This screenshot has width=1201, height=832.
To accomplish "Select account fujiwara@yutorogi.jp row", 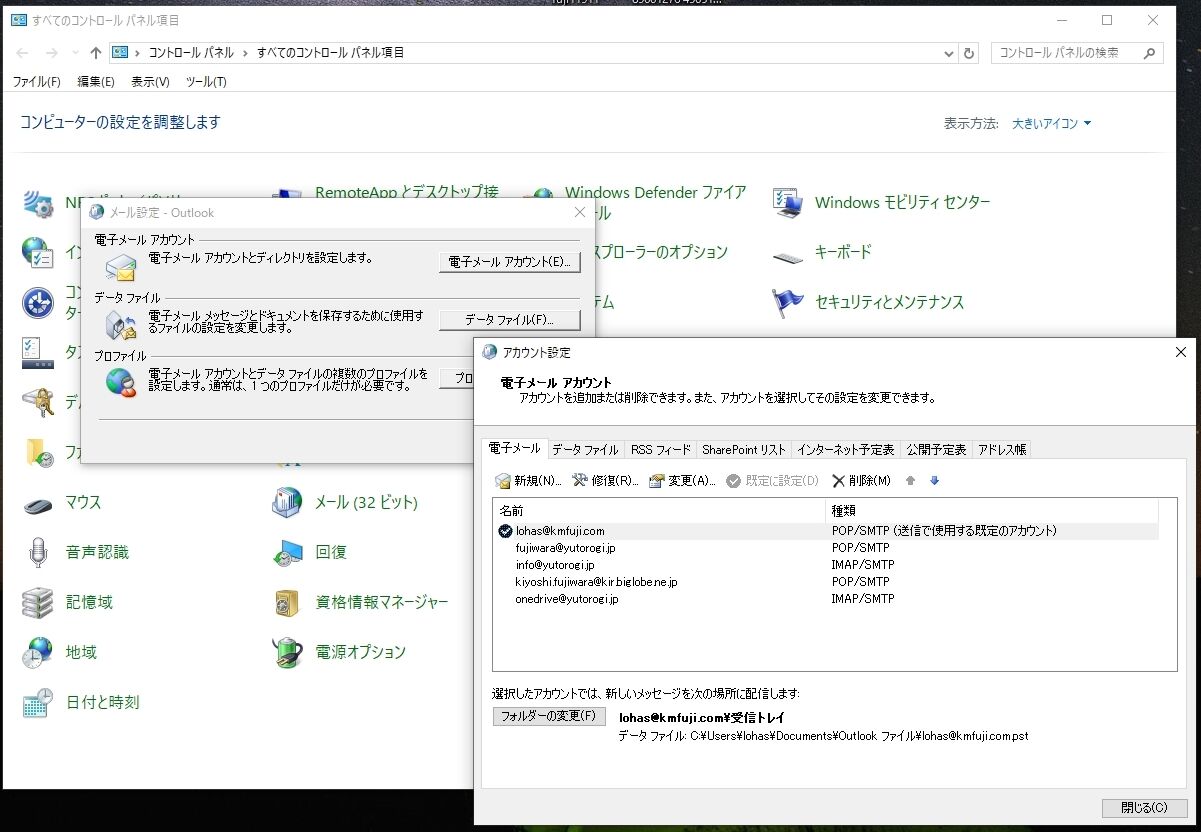I will click(828, 548).
